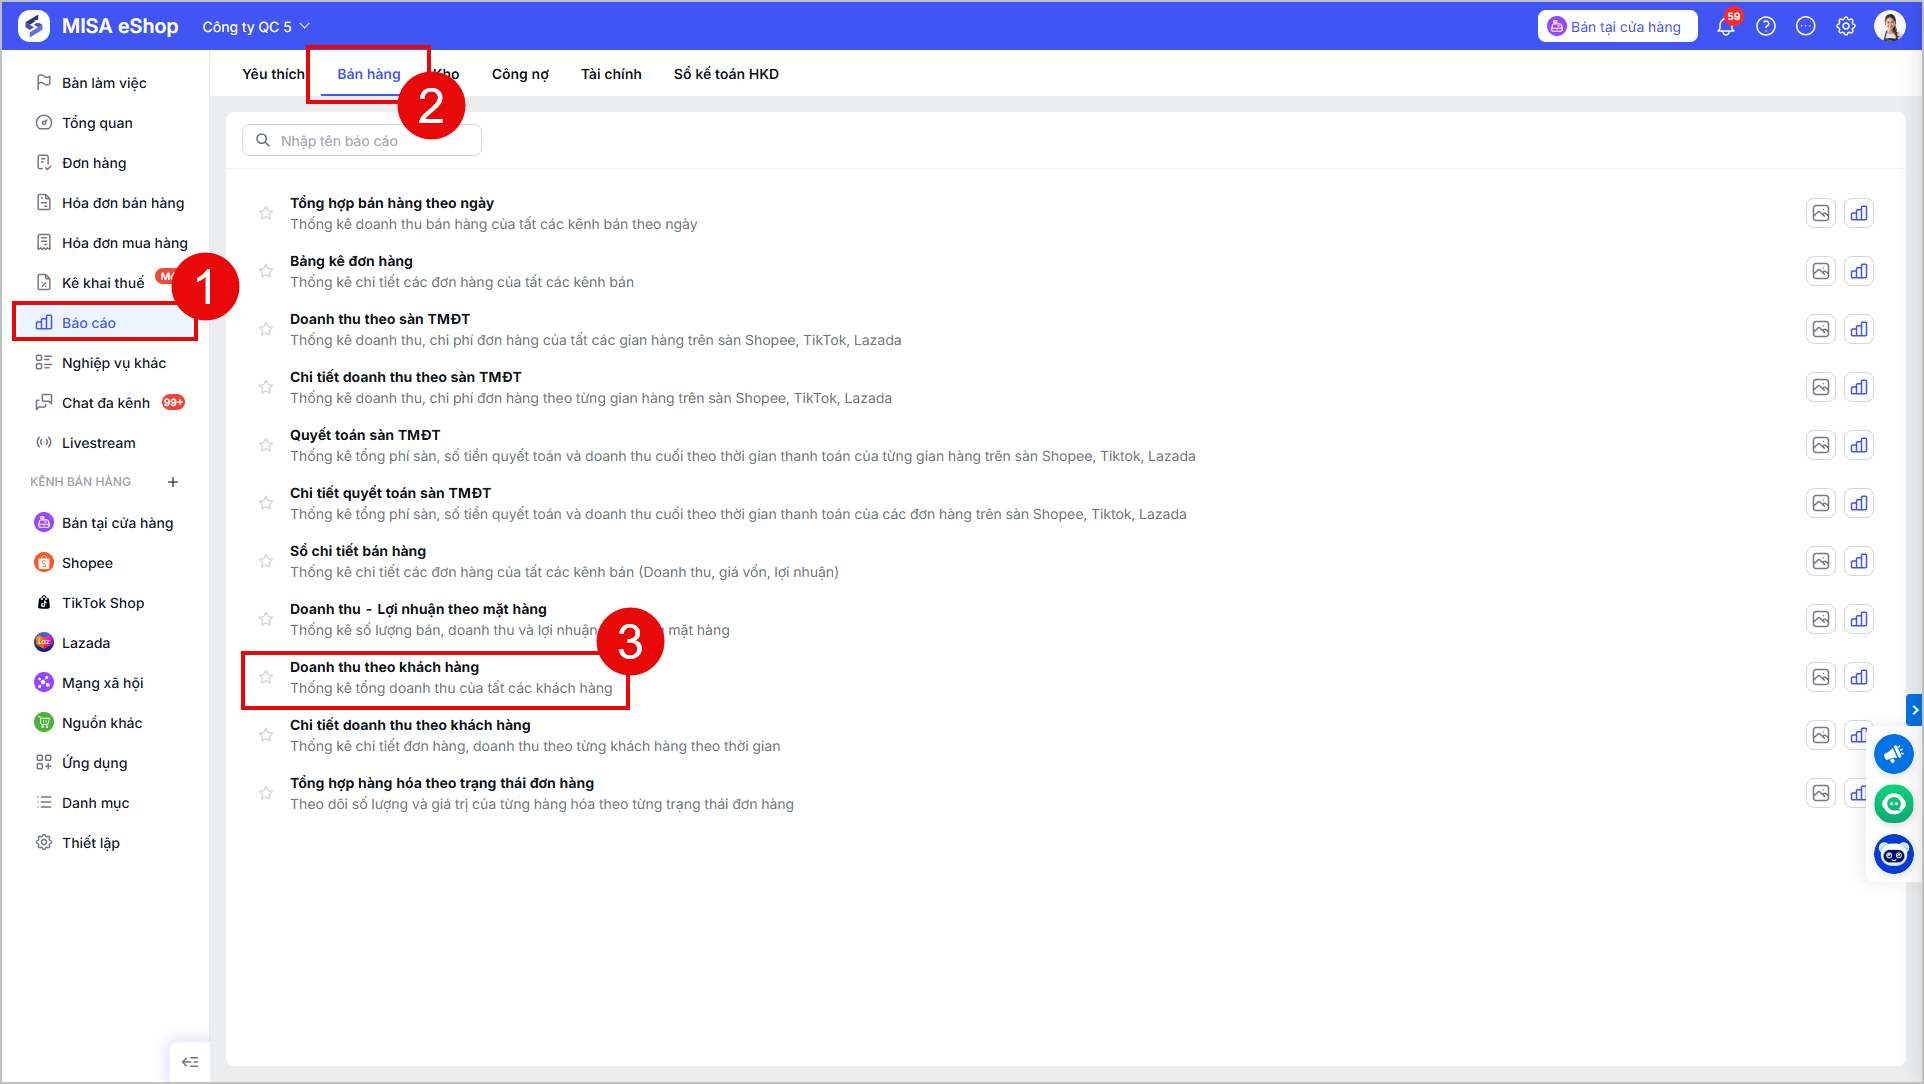Add a sales channel with plus icon
Image resolution: width=1924 pixels, height=1084 pixels.
click(173, 482)
